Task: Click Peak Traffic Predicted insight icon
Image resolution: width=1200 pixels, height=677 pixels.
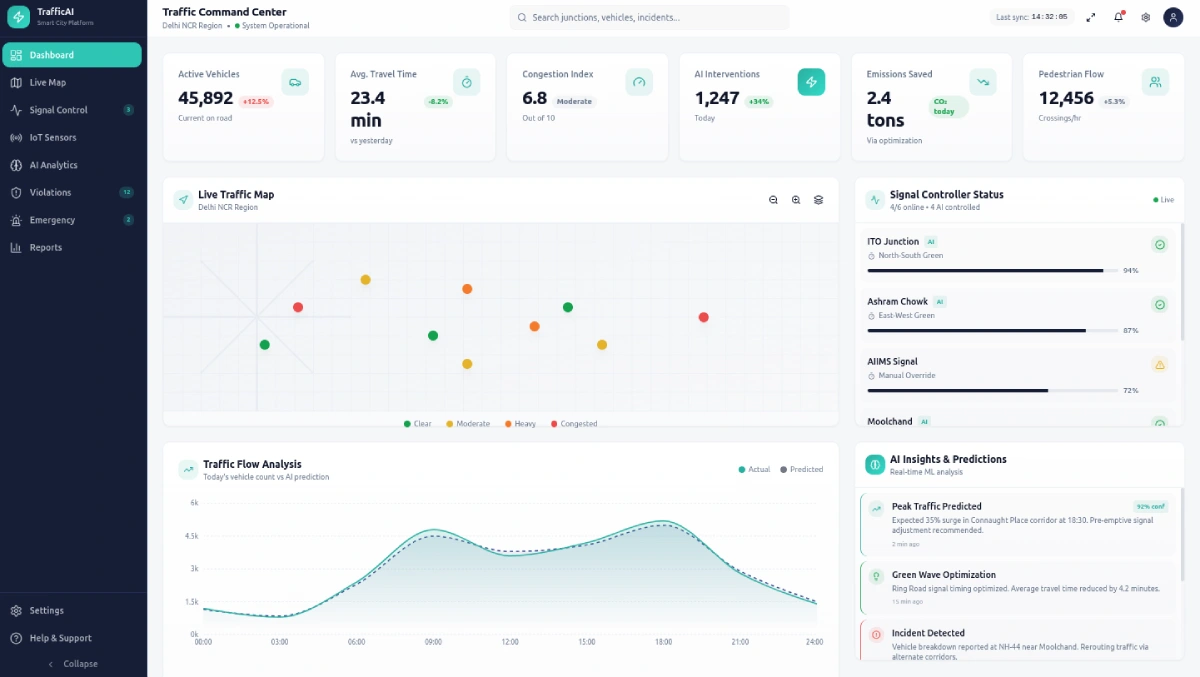Action: (877, 508)
